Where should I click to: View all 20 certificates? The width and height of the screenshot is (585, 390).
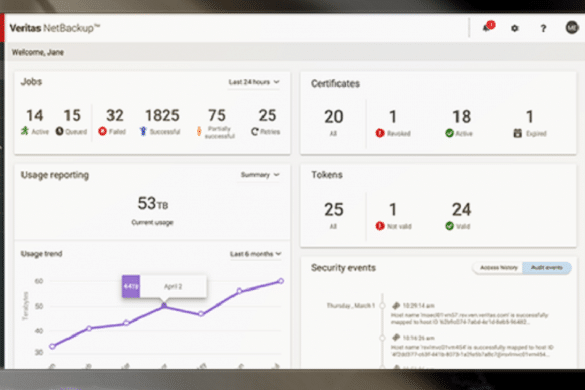point(334,117)
